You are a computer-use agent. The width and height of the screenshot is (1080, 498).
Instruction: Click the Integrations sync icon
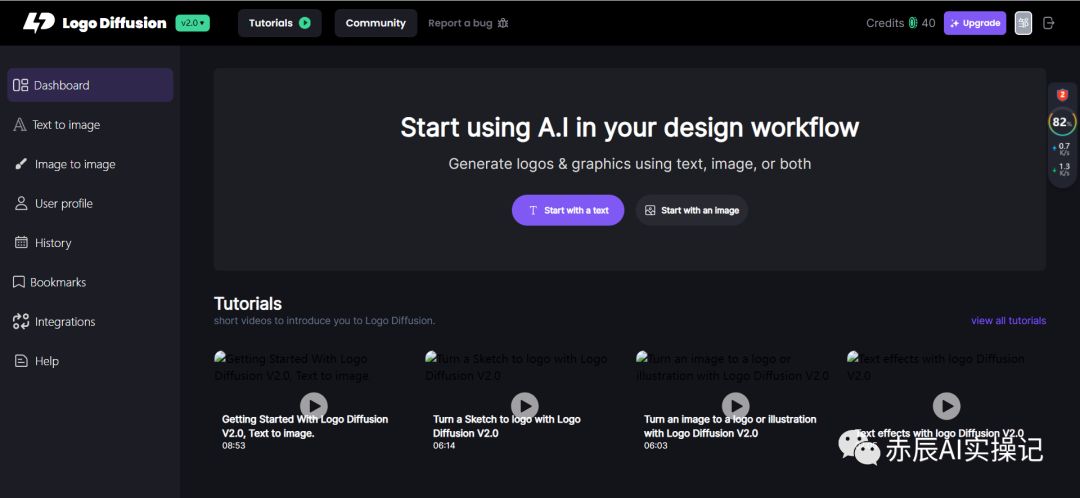[x=21, y=321]
